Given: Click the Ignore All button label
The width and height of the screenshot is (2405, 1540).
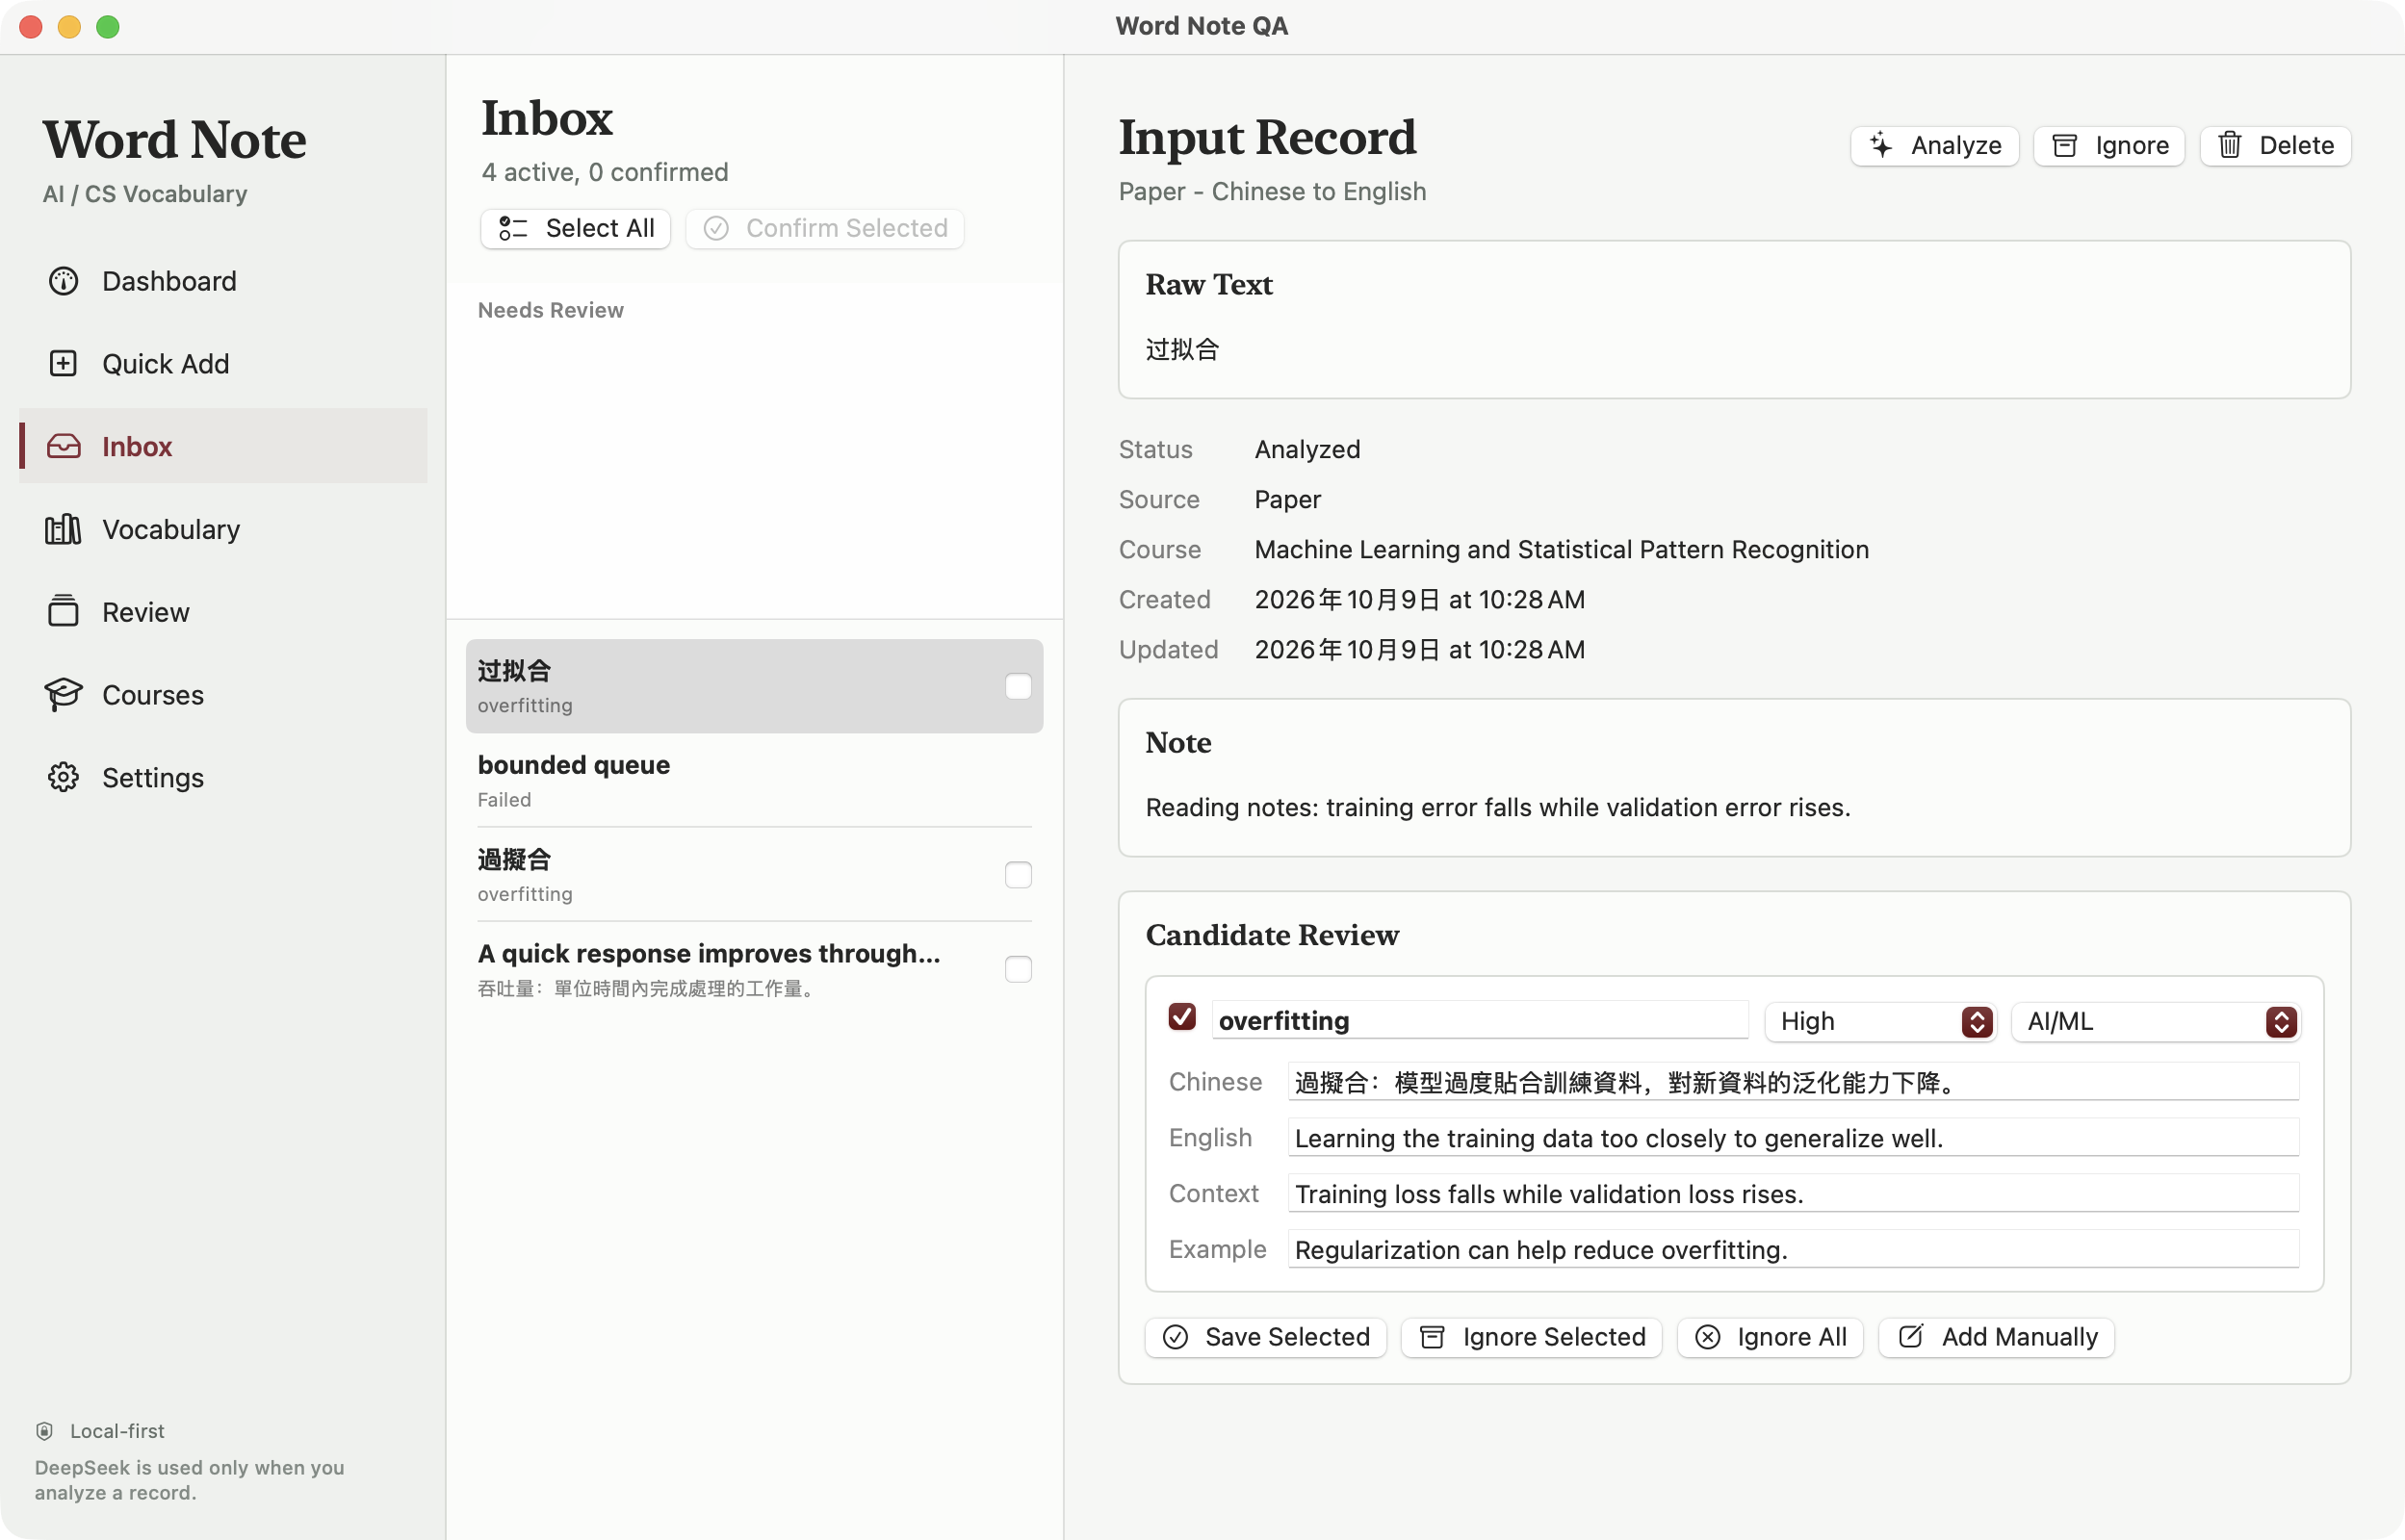Looking at the screenshot, I should click(1792, 1338).
